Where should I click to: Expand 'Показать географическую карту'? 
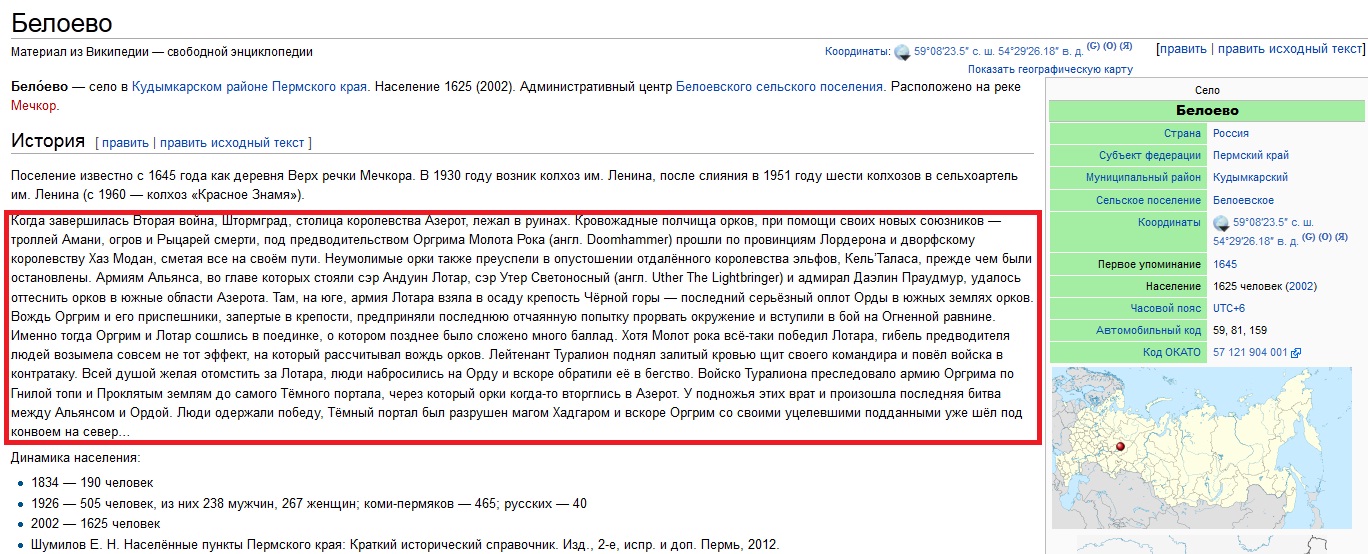click(1050, 69)
